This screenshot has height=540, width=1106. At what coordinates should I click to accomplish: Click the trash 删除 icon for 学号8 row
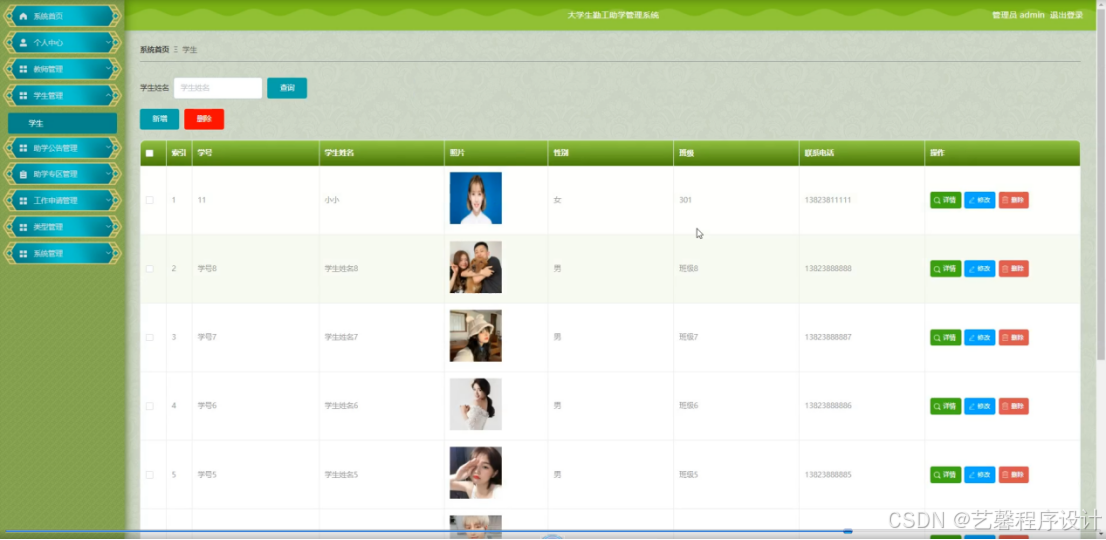[1006, 269]
